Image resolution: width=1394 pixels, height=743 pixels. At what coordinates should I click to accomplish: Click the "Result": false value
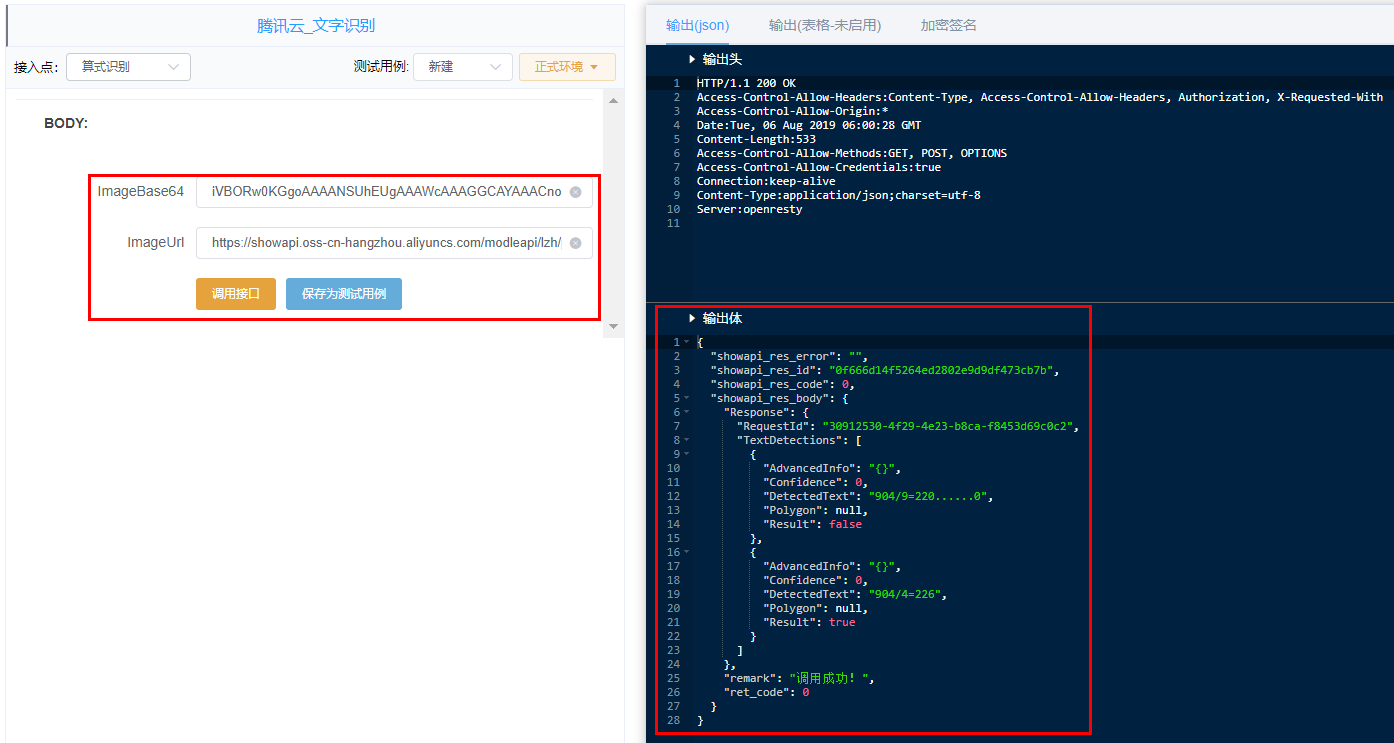[845, 524]
